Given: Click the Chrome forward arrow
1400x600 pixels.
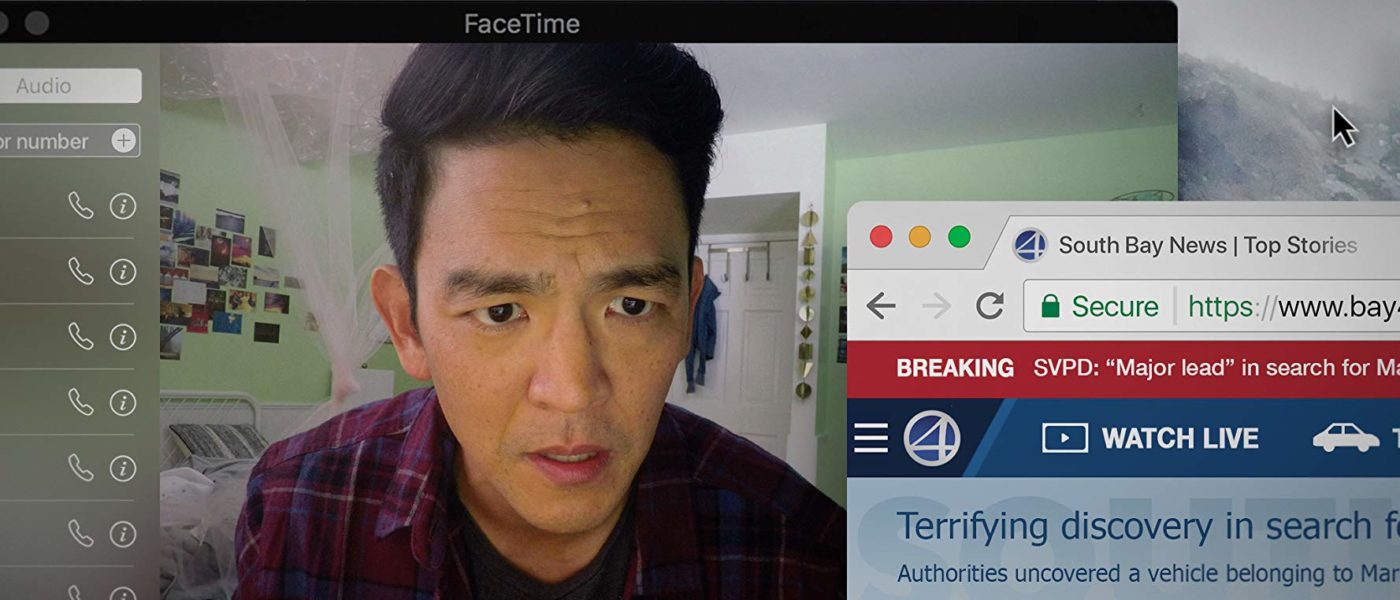Looking at the screenshot, I should (936, 306).
